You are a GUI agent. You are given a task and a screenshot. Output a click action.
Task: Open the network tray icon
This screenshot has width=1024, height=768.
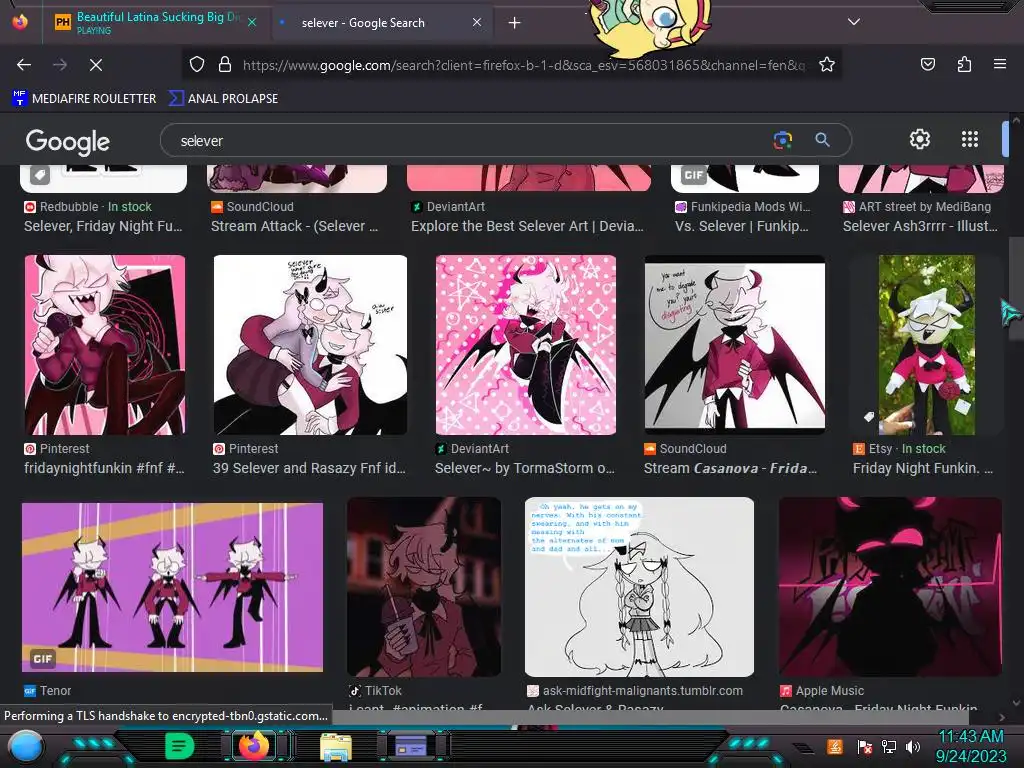click(x=889, y=746)
